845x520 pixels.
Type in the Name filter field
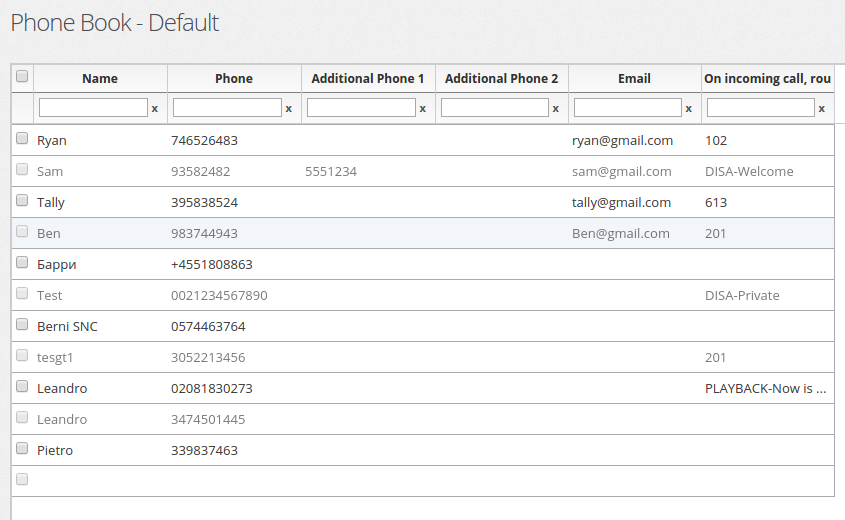coord(93,107)
